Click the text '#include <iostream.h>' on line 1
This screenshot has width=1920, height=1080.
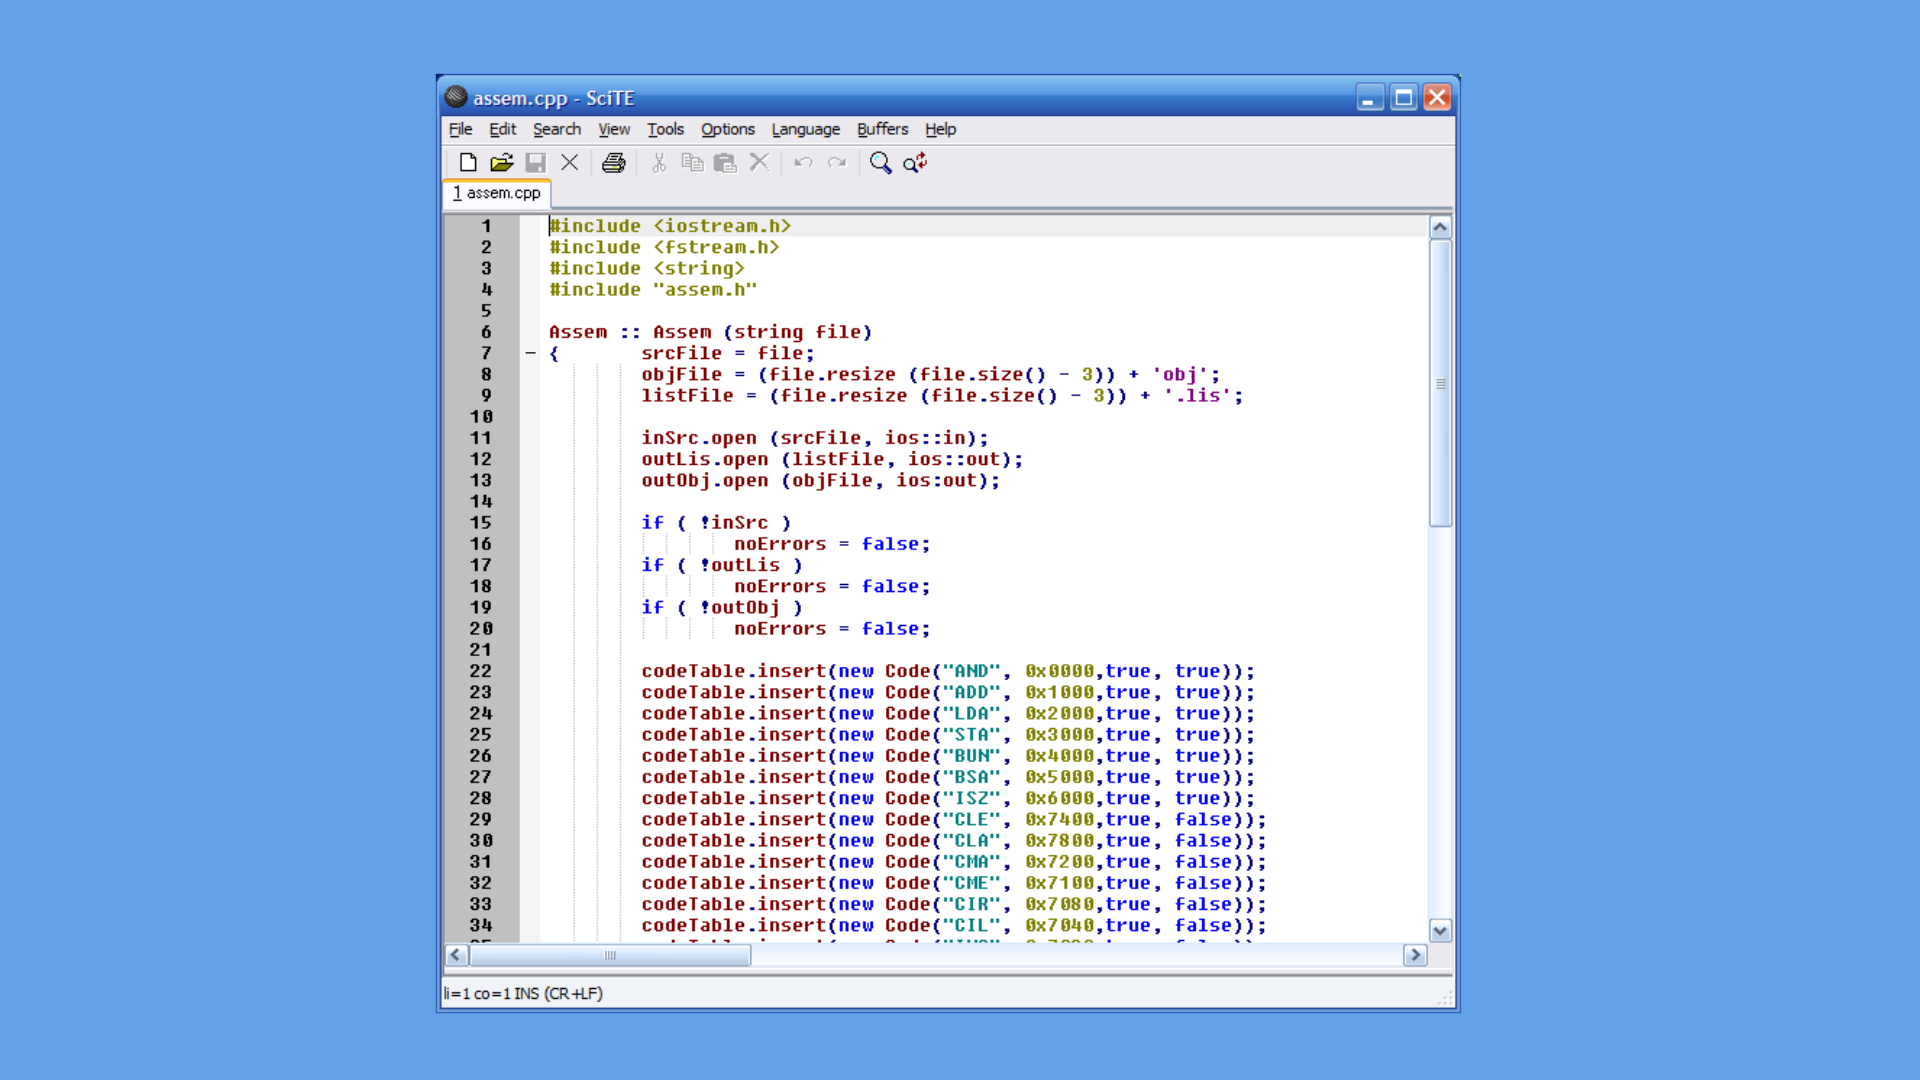point(670,226)
